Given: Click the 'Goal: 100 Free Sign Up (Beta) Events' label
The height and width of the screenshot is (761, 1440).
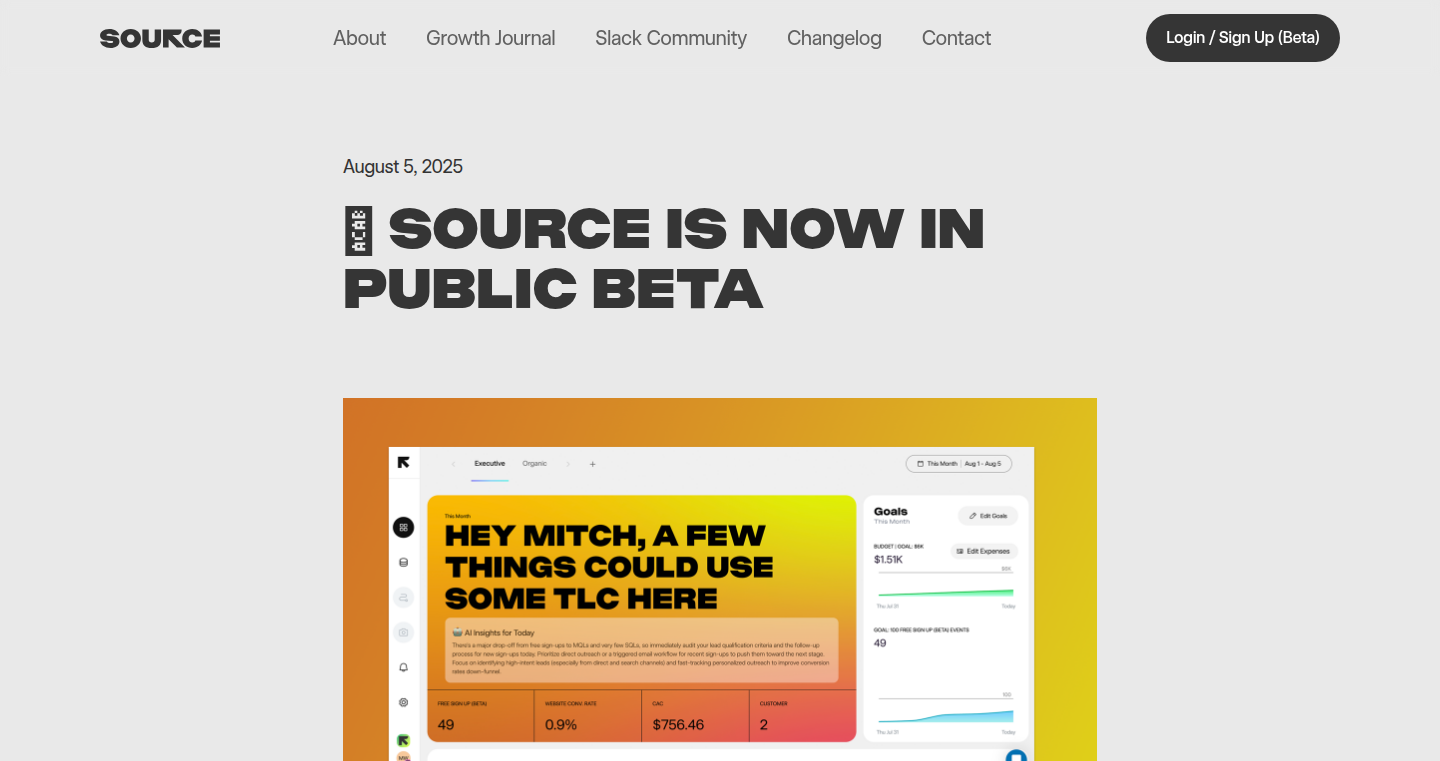Looking at the screenshot, I should (x=922, y=630).
